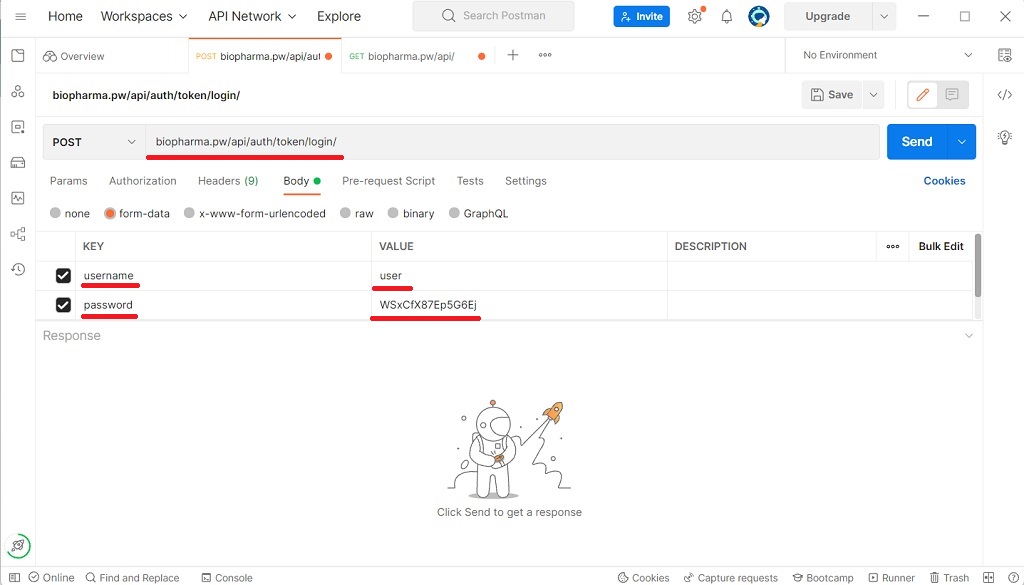Screen dimensions: 1024x585
Task: Open the code snippet icon
Action: click(x=1005, y=95)
